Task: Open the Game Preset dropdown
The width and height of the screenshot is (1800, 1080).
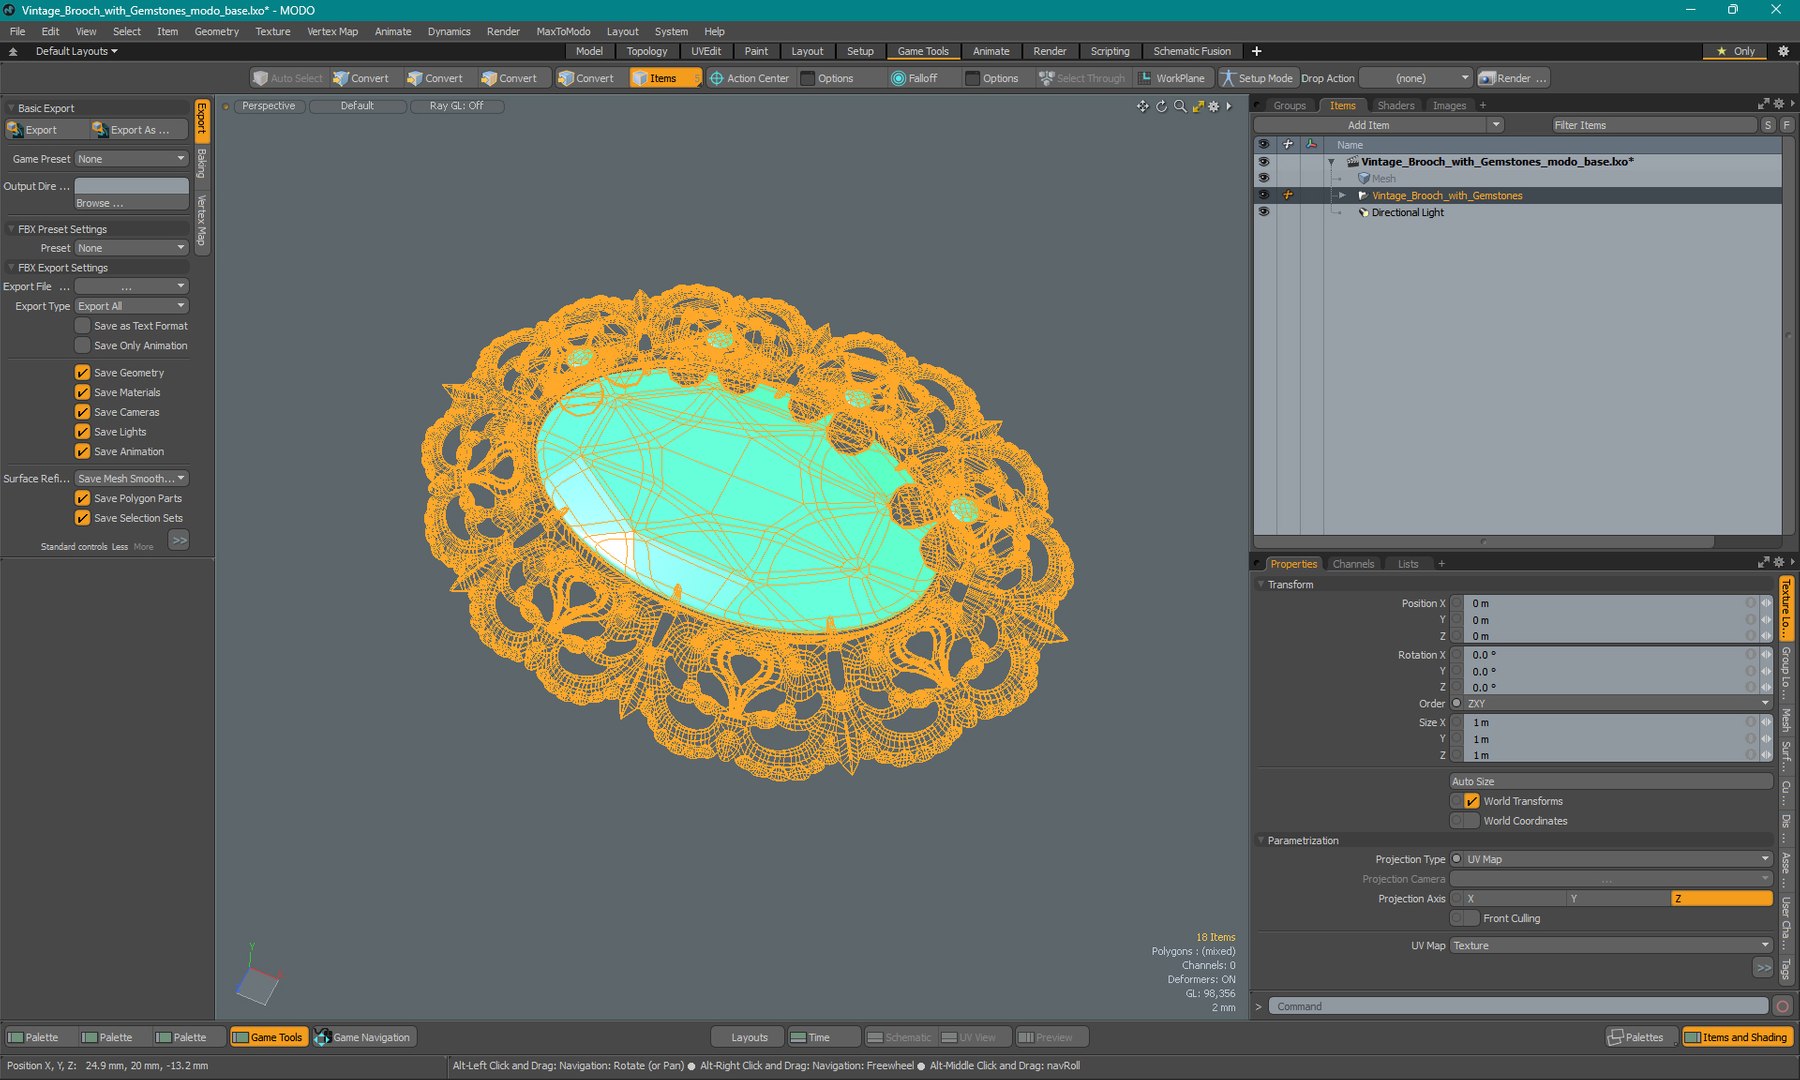Action: click(x=132, y=159)
